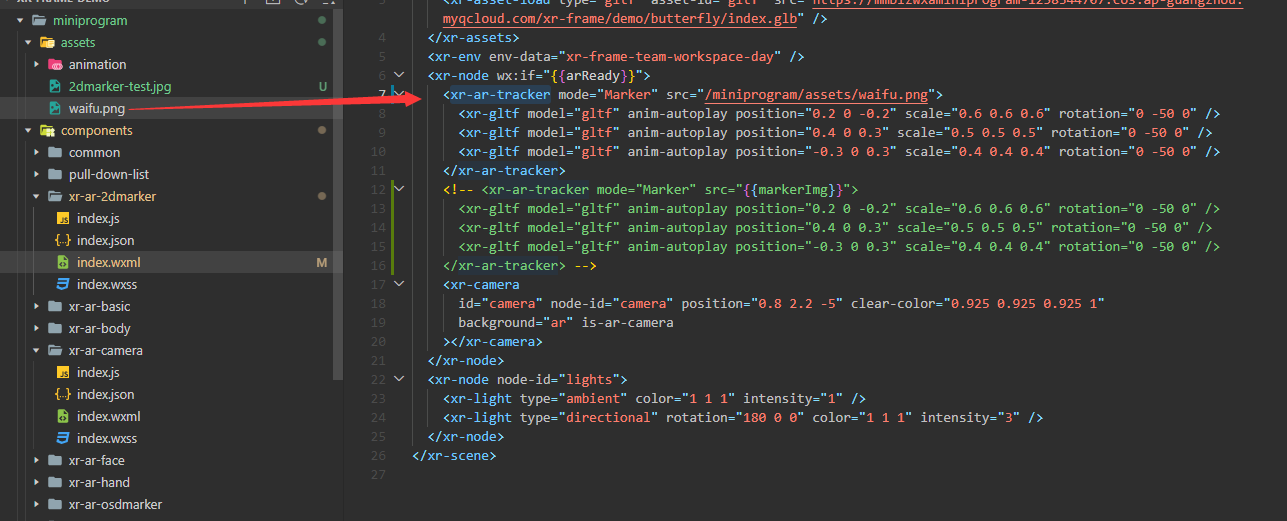1287x521 pixels.
Task: Click the JS icon of index.js in xr-ar-2dmarker
Action: click(x=63, y=218)
